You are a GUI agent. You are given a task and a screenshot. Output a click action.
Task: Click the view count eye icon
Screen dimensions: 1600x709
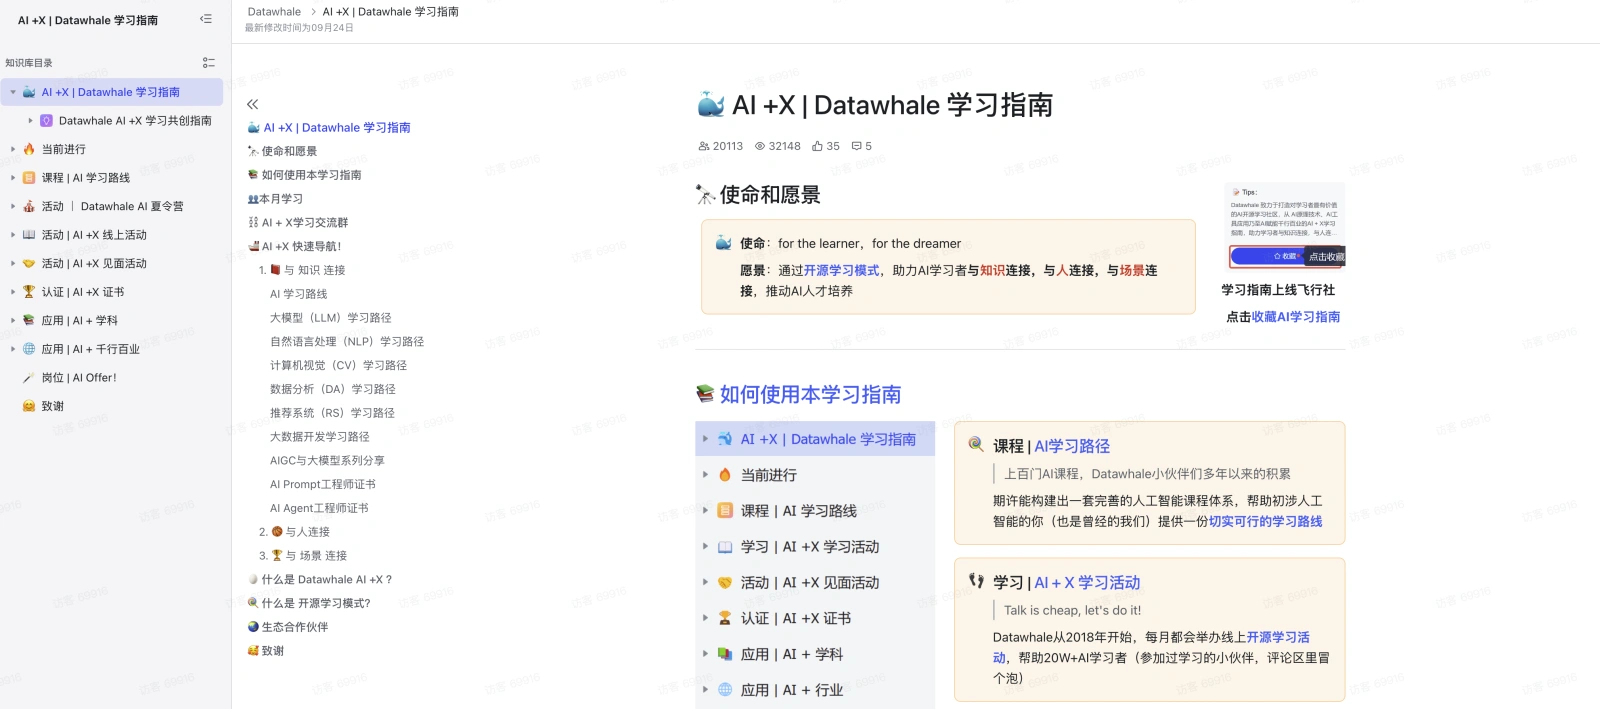760,146
